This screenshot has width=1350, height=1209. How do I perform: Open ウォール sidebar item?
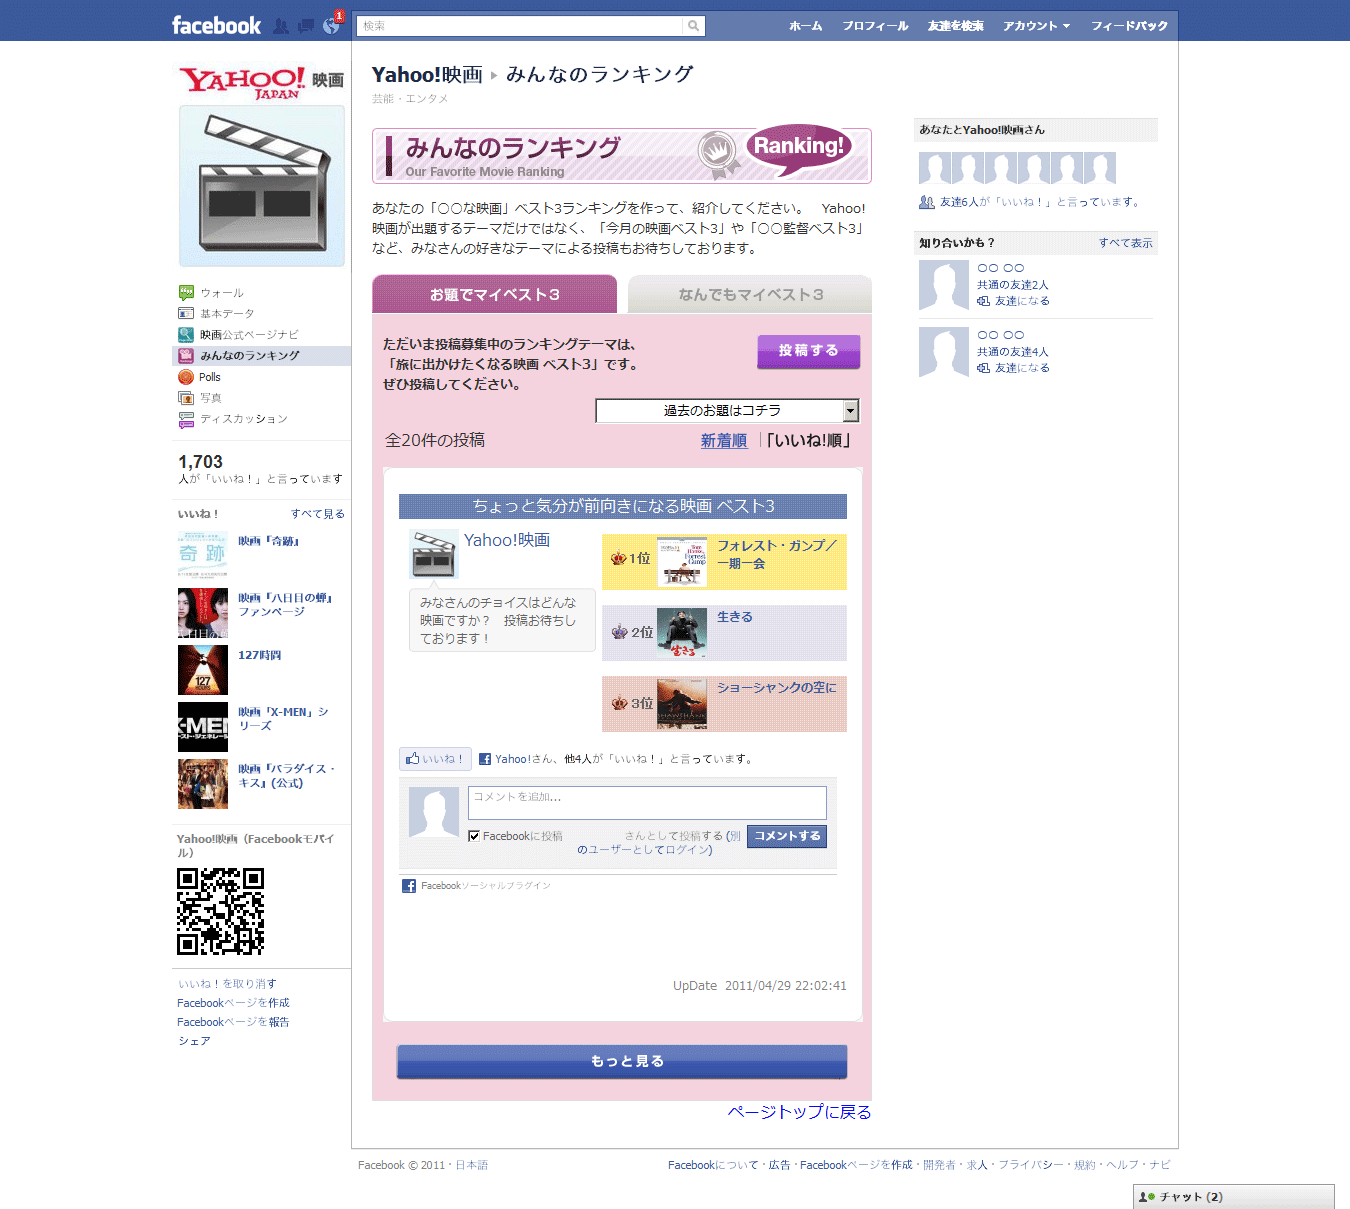[222, 293]
